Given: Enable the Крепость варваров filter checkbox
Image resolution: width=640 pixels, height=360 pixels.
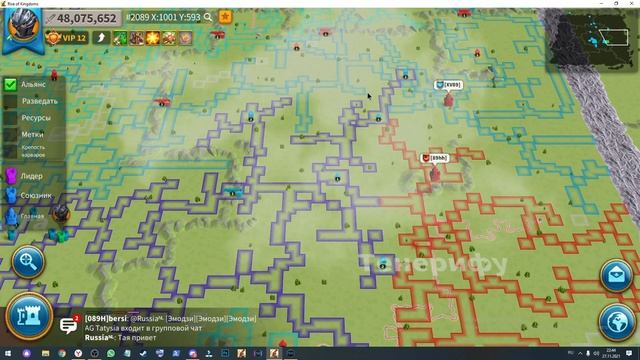Looking at the screenshot, I should tap(10, 151).
